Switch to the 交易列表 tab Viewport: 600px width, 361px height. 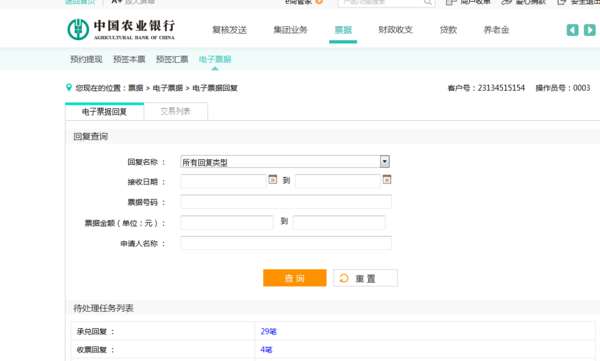pyautogui.click(x=176, y=111)
